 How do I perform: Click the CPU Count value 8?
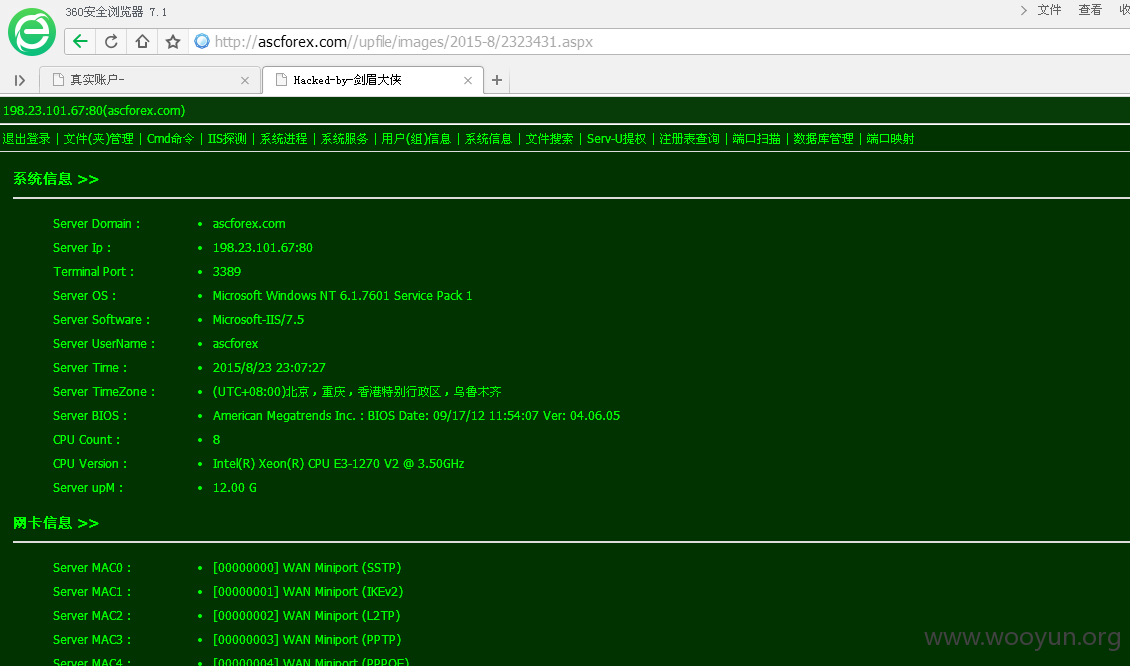click(216, 440)
